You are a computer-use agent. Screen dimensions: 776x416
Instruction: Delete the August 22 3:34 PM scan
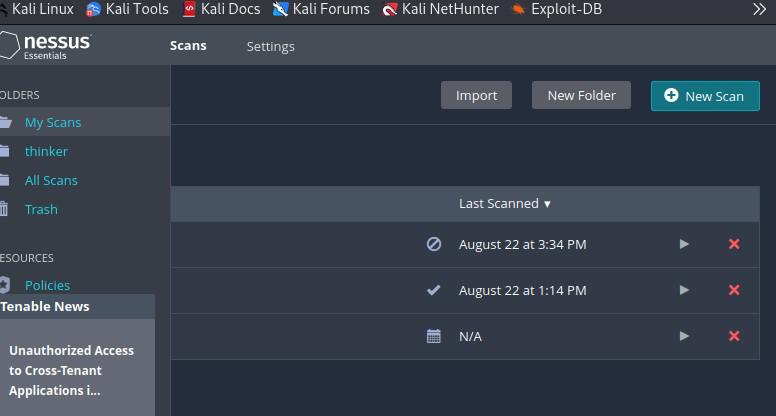coord(734,244)
